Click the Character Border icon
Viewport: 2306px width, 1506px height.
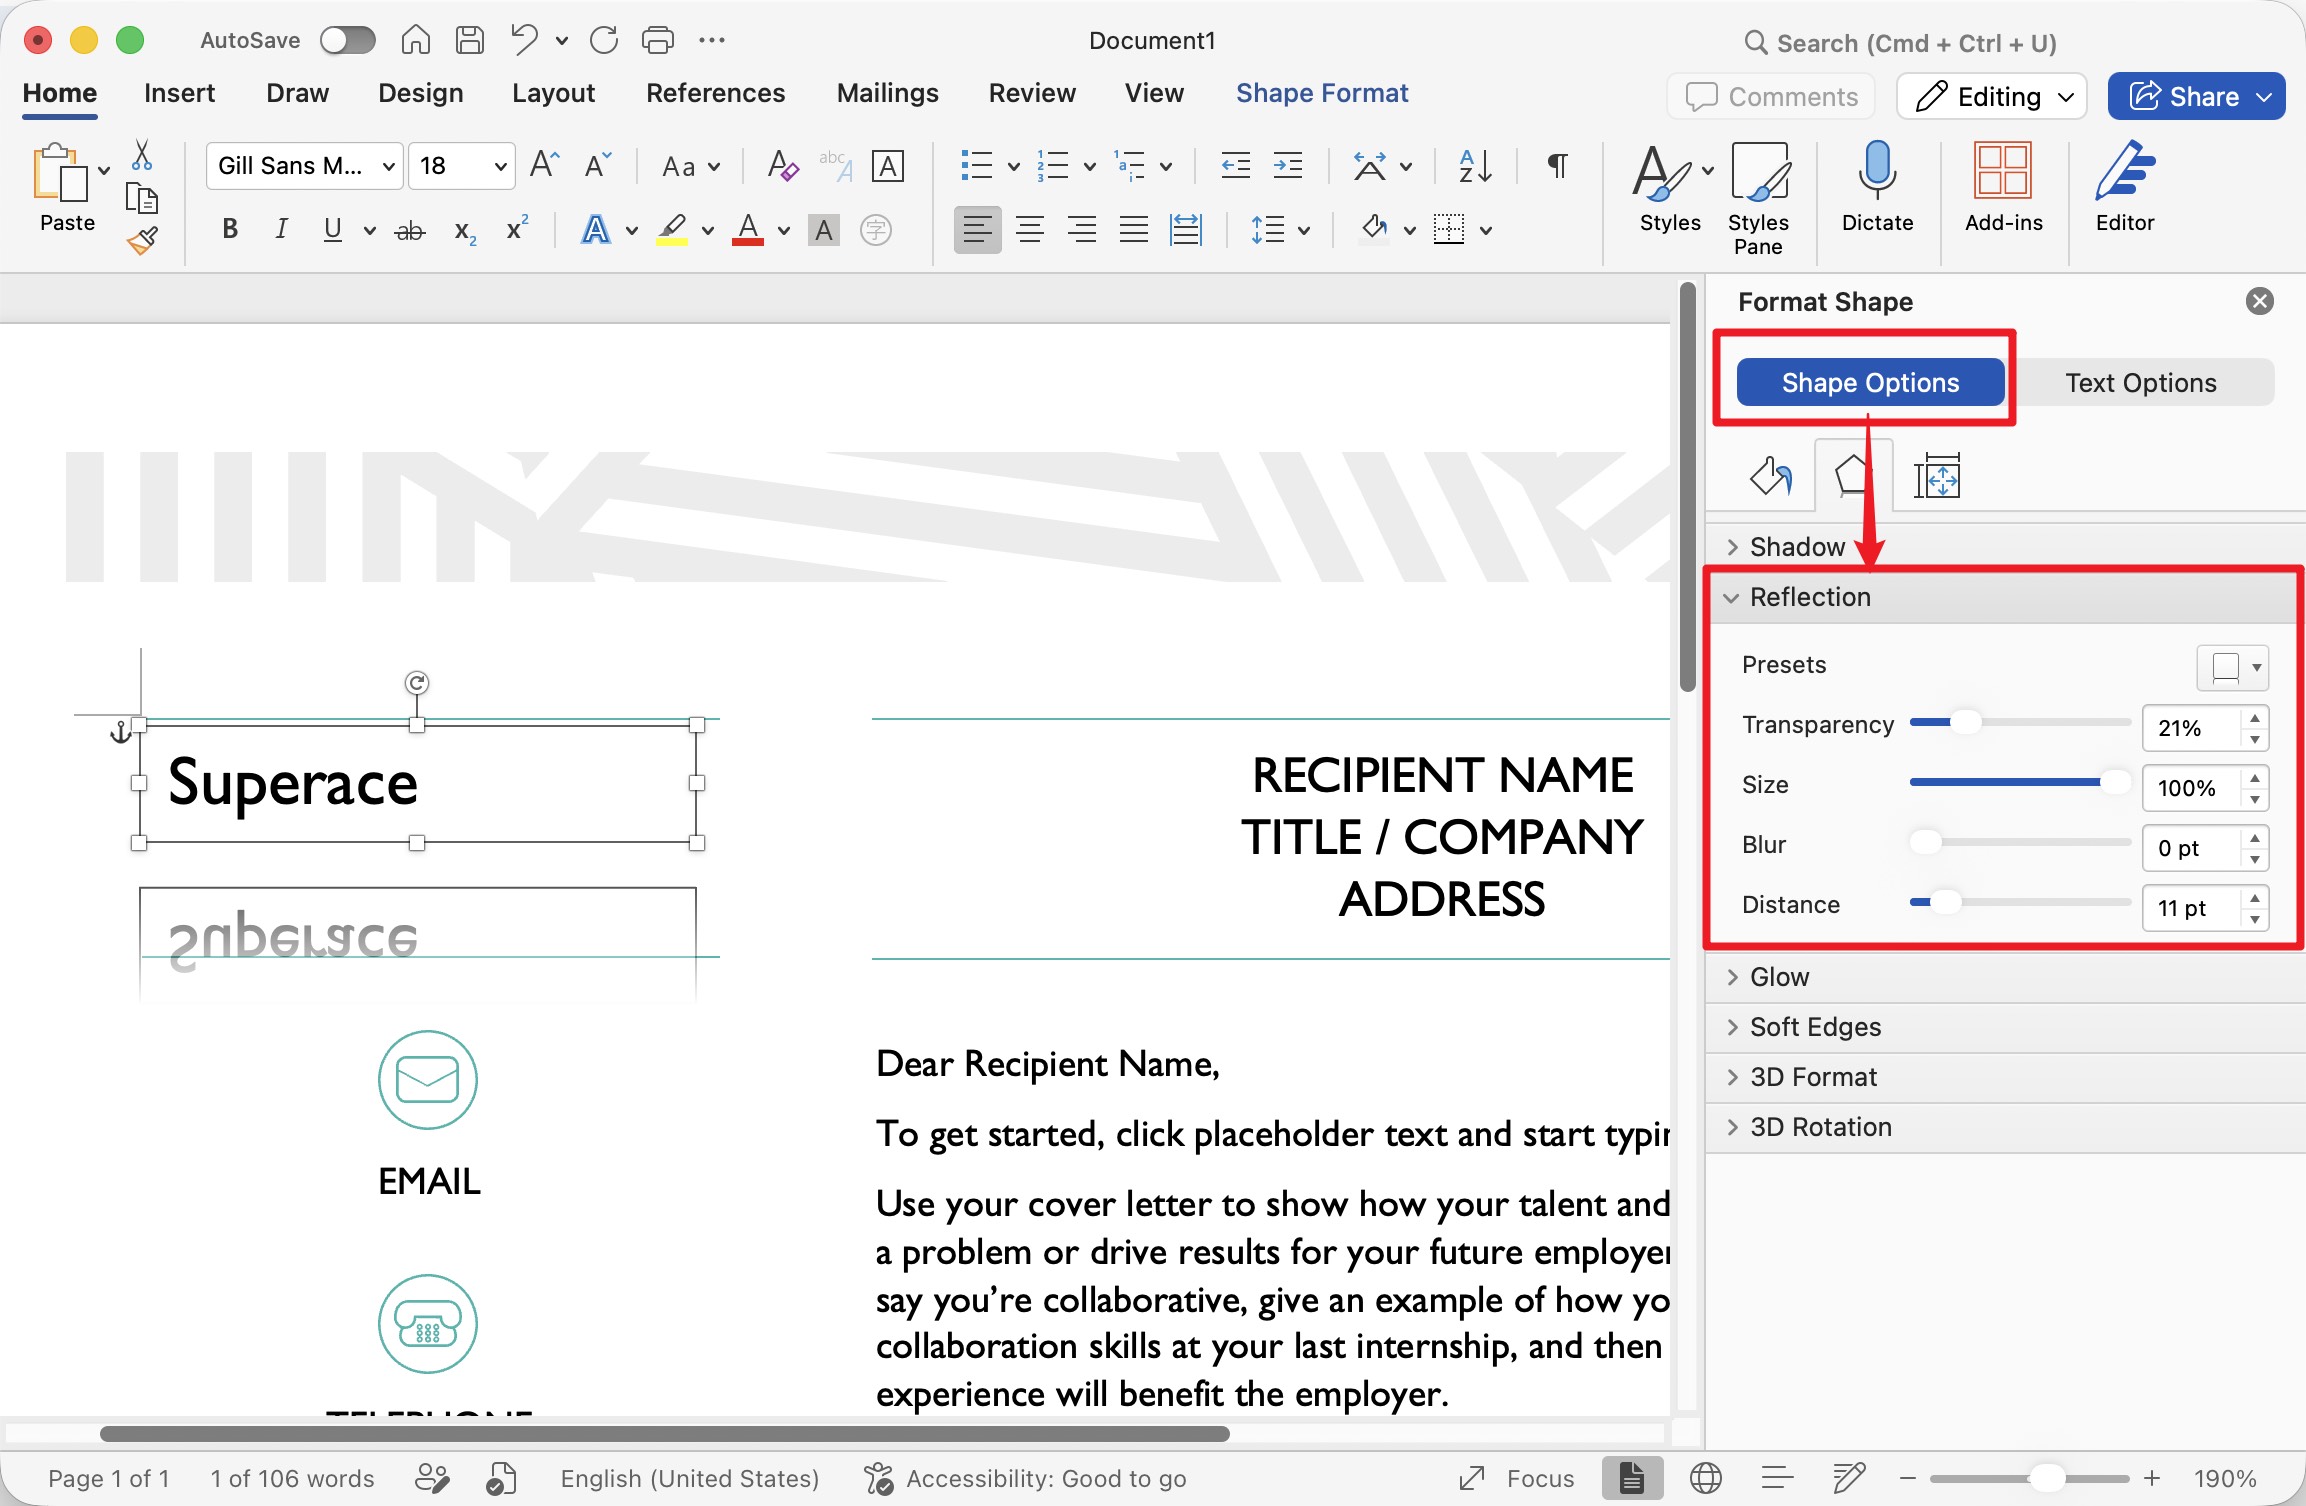(888, 165)
